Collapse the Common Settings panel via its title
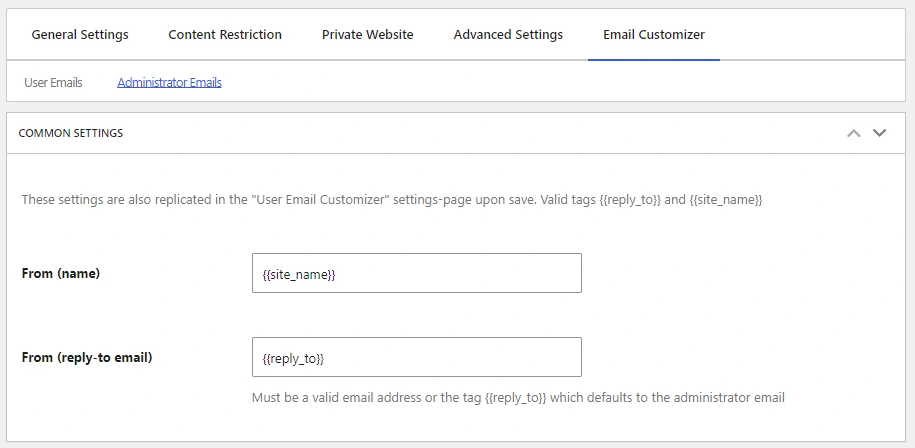915x448 pixels. 71,133
